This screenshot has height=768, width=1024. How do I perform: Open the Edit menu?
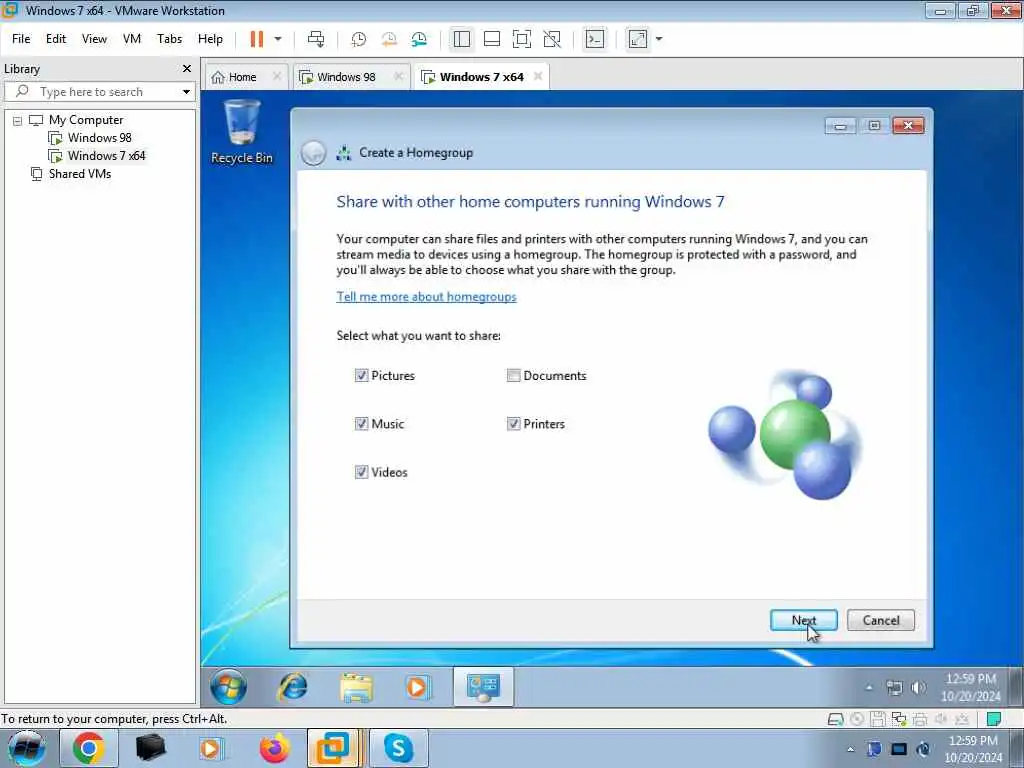[56, 39]
